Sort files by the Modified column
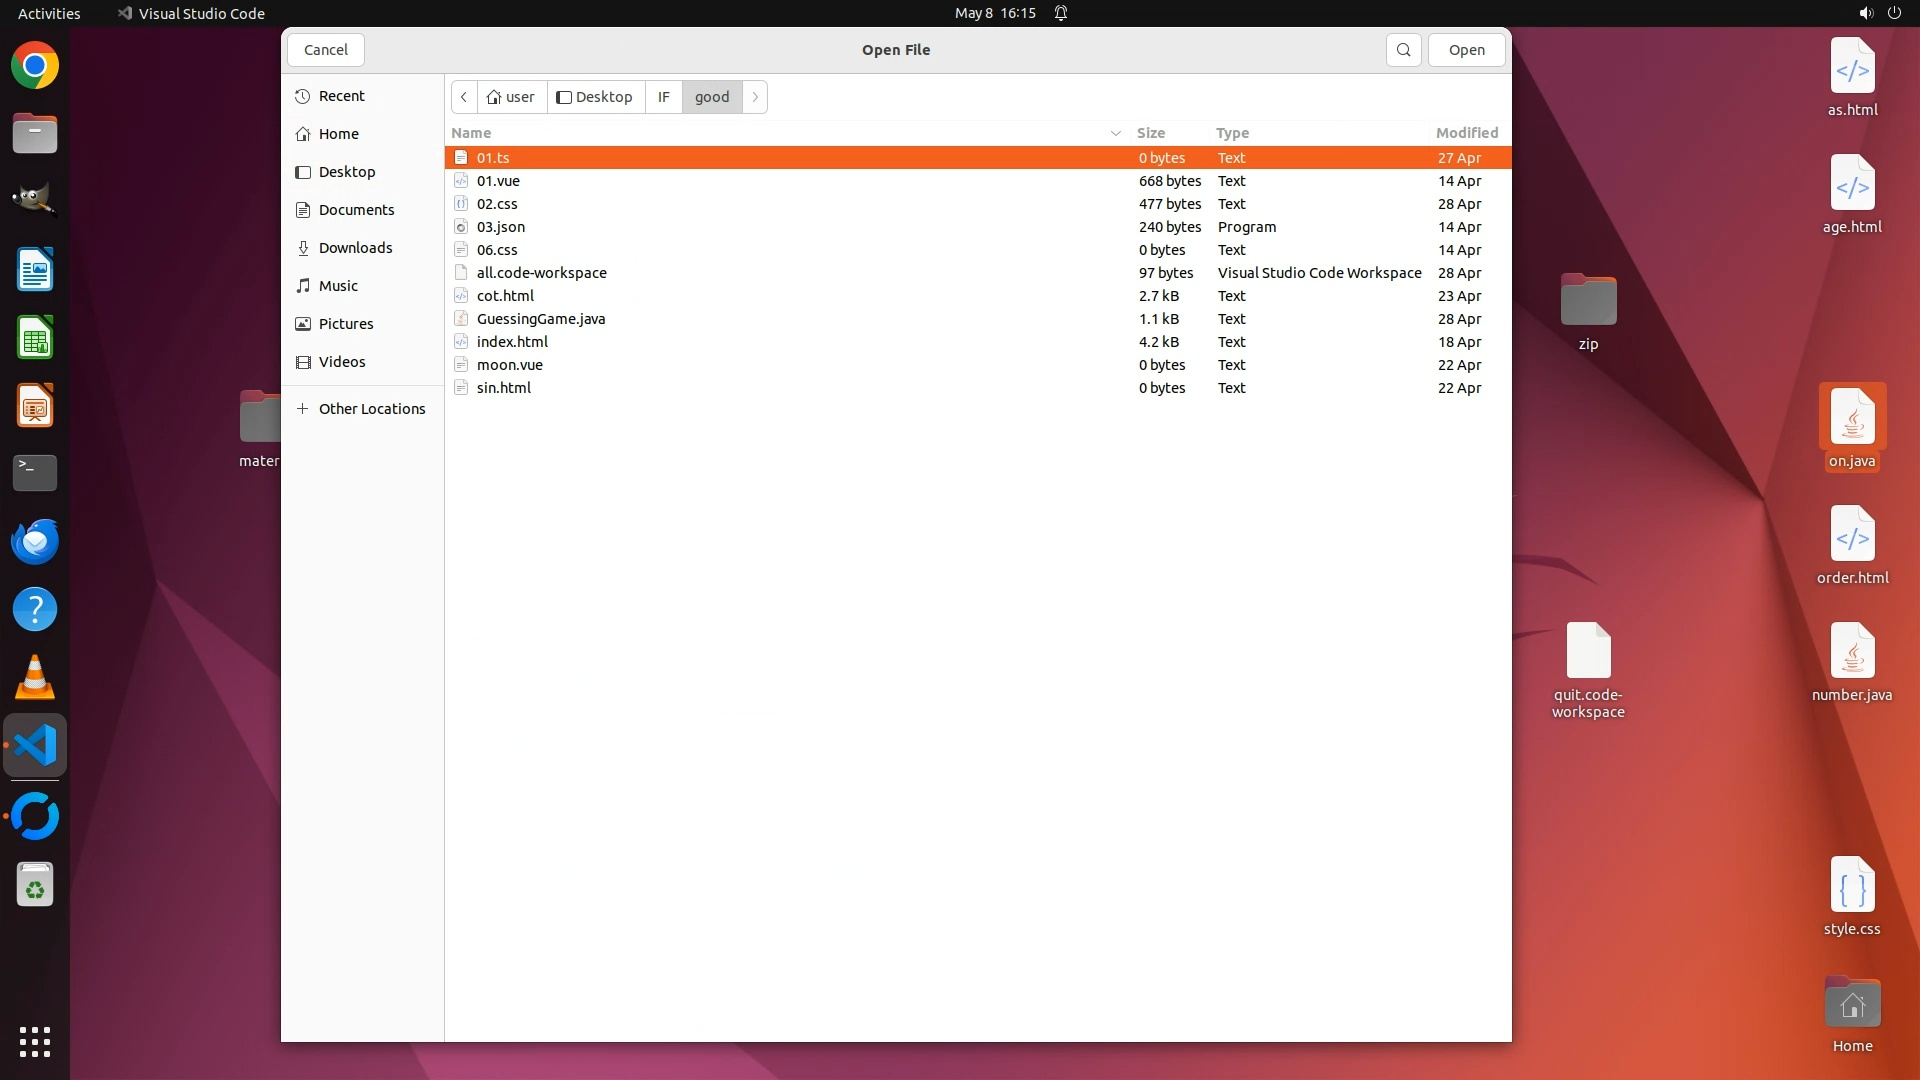 tap(1466, 133)
